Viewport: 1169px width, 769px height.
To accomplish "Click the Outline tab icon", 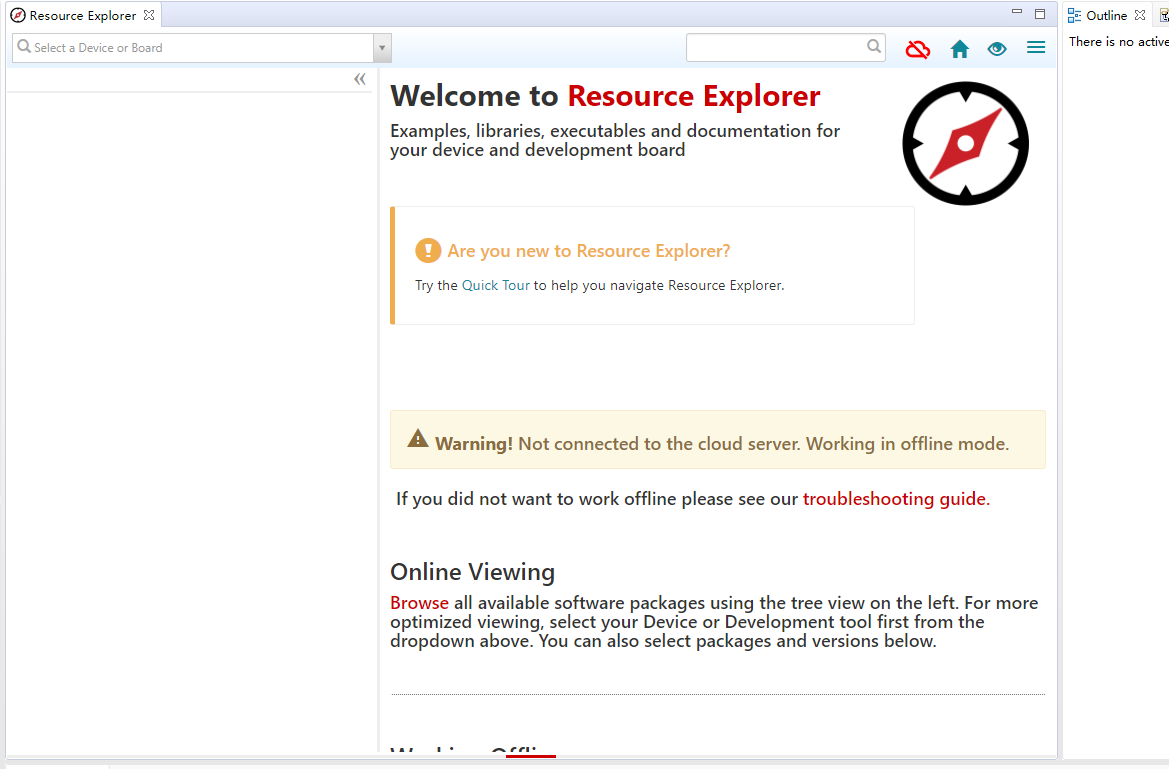I will pos(1074,16).
